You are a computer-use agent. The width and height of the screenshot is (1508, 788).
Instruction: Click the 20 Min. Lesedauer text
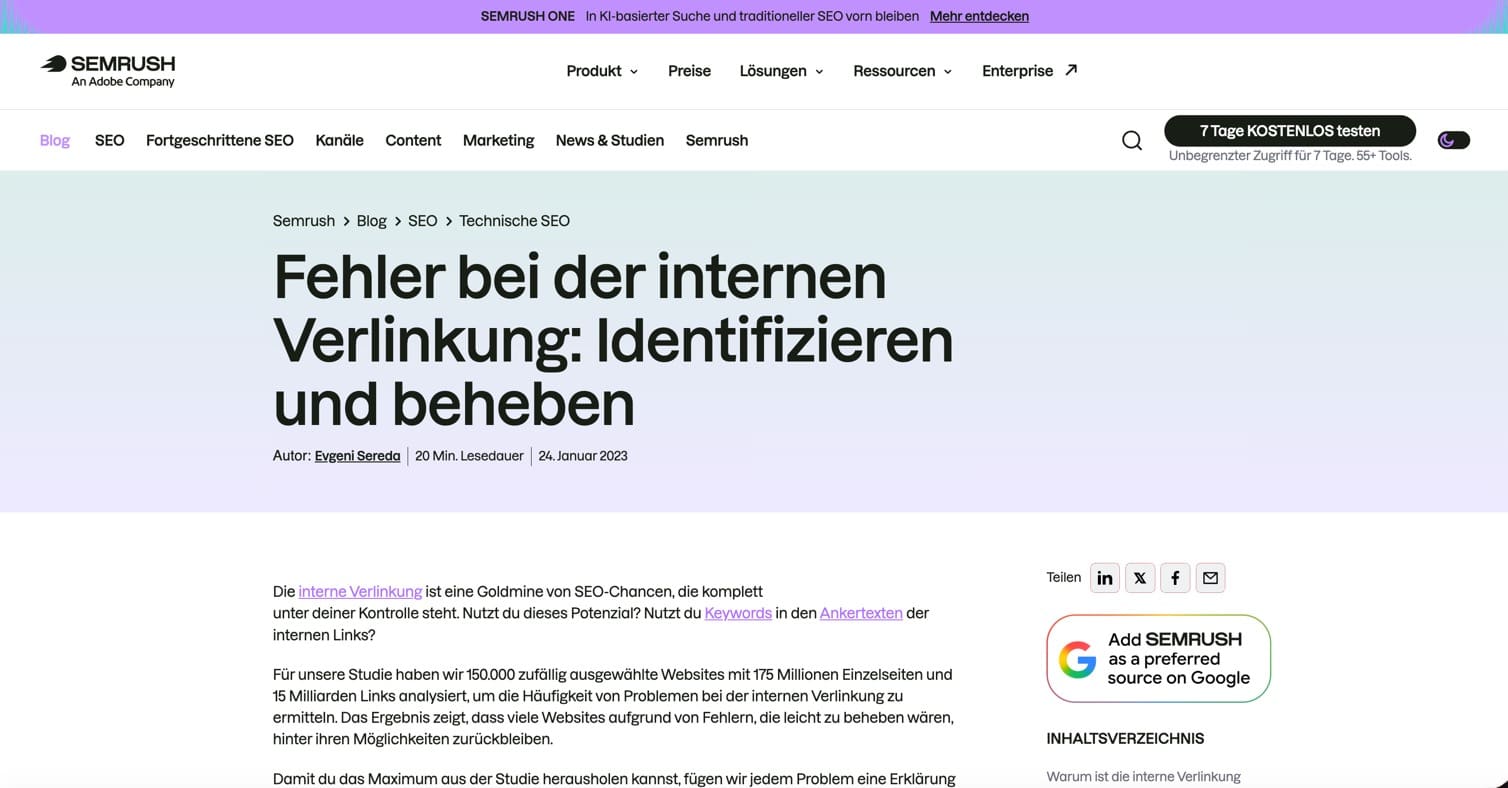click(x=469, y=456)
